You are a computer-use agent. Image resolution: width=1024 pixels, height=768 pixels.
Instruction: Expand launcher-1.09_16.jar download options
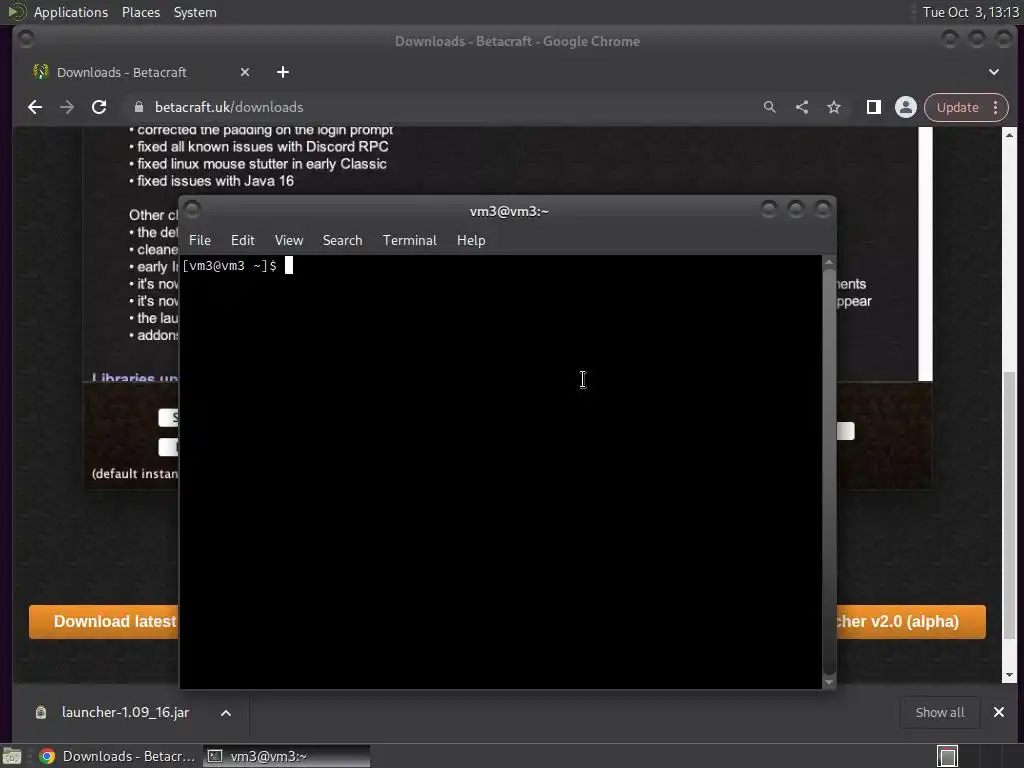(225, 712)
